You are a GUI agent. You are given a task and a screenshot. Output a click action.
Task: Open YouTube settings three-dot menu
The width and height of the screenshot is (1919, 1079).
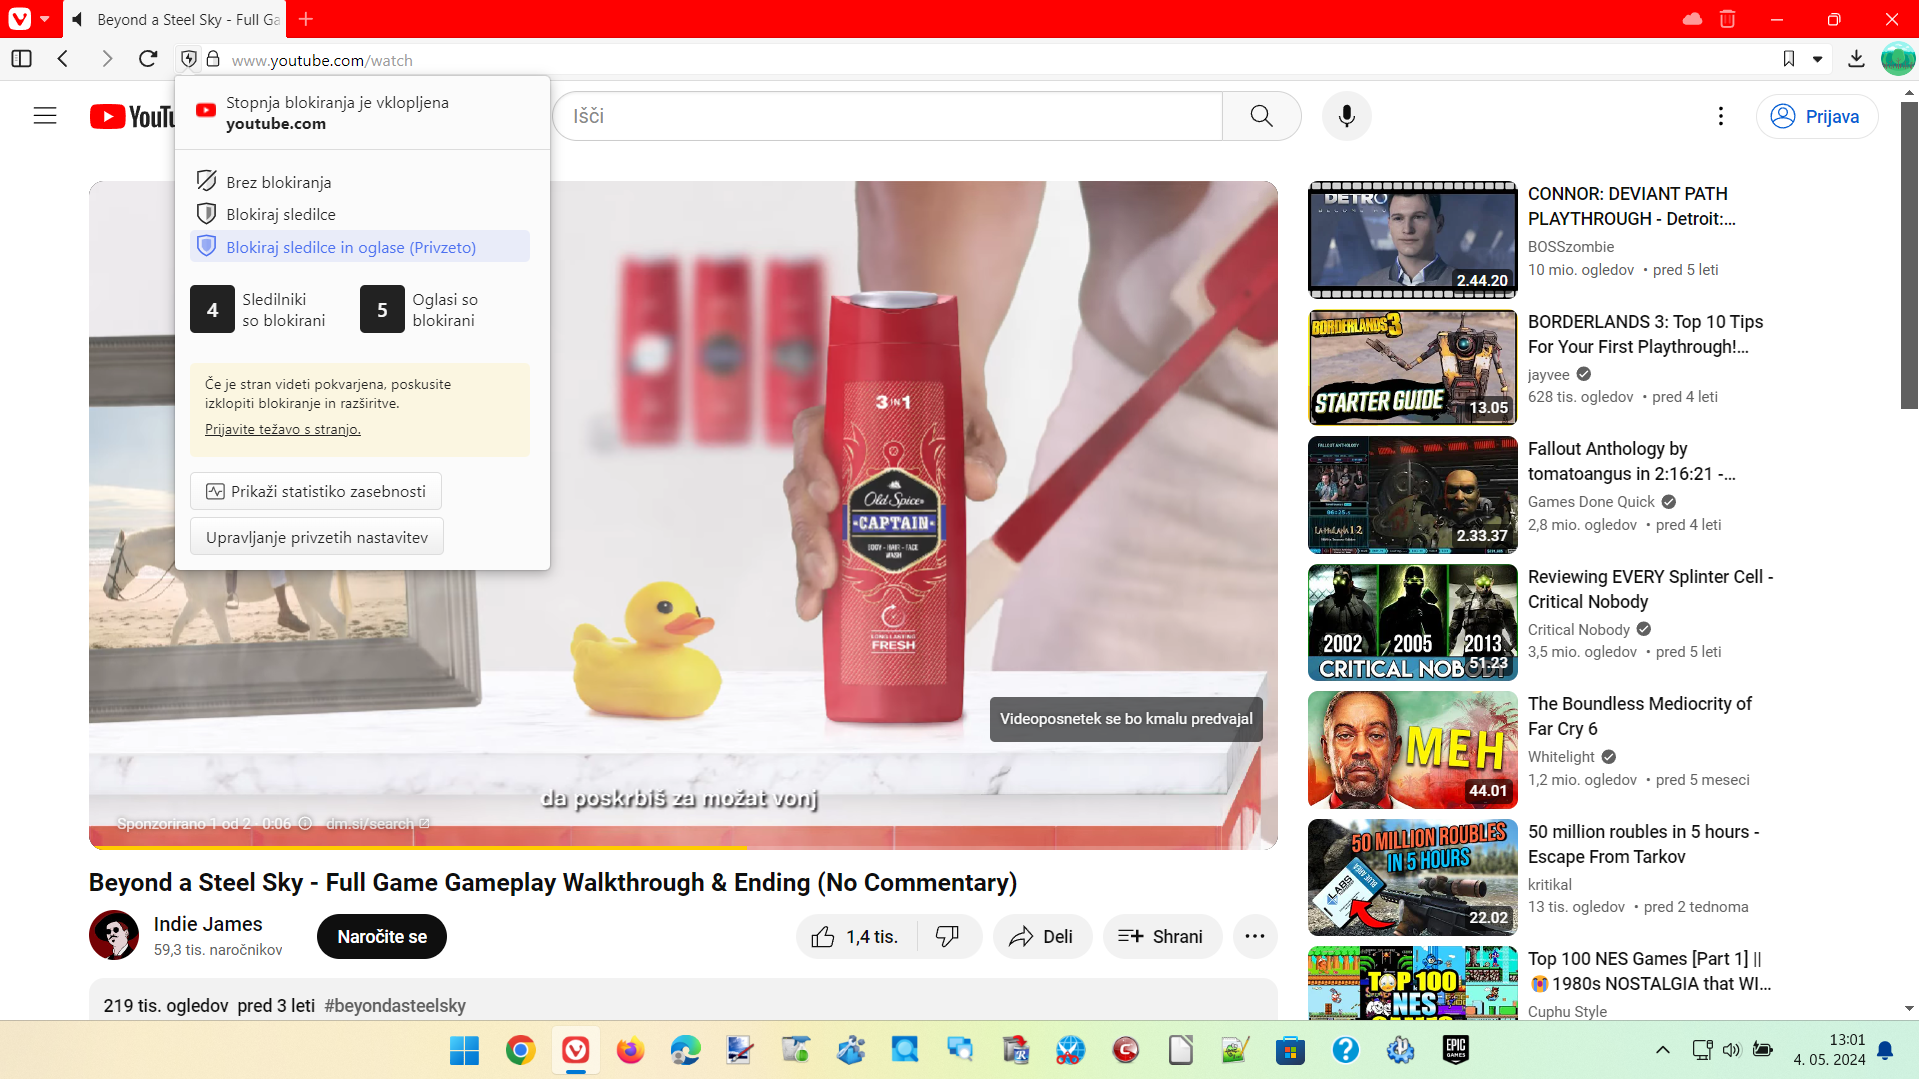pos(1721,116)
